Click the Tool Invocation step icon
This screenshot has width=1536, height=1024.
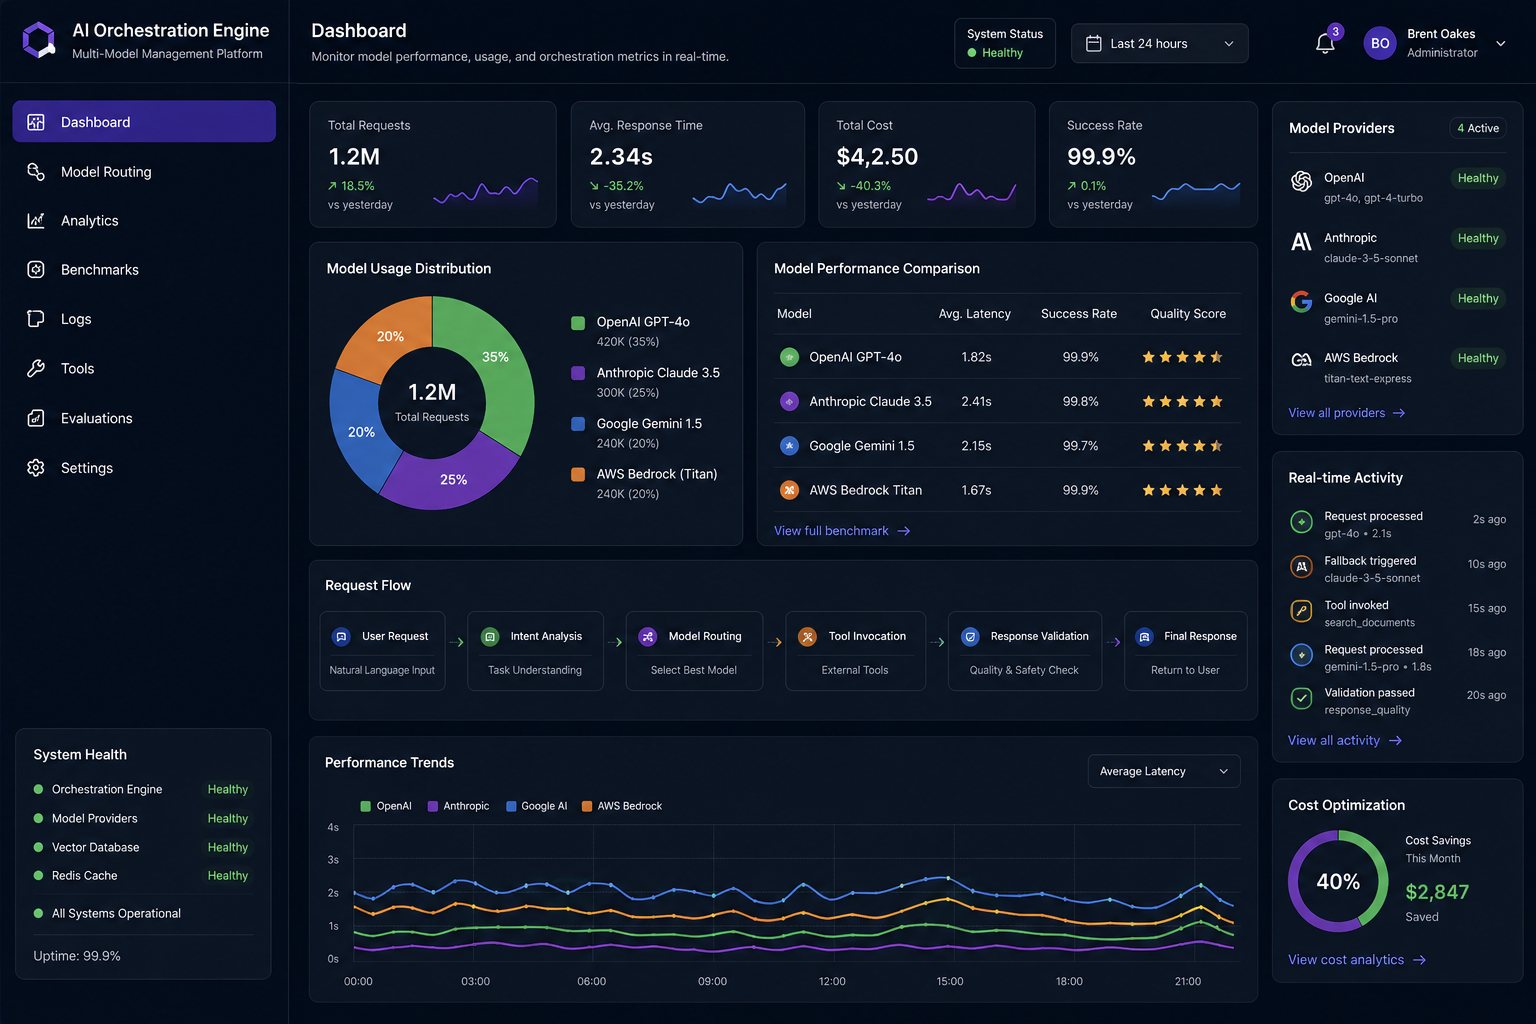point(808,637)
